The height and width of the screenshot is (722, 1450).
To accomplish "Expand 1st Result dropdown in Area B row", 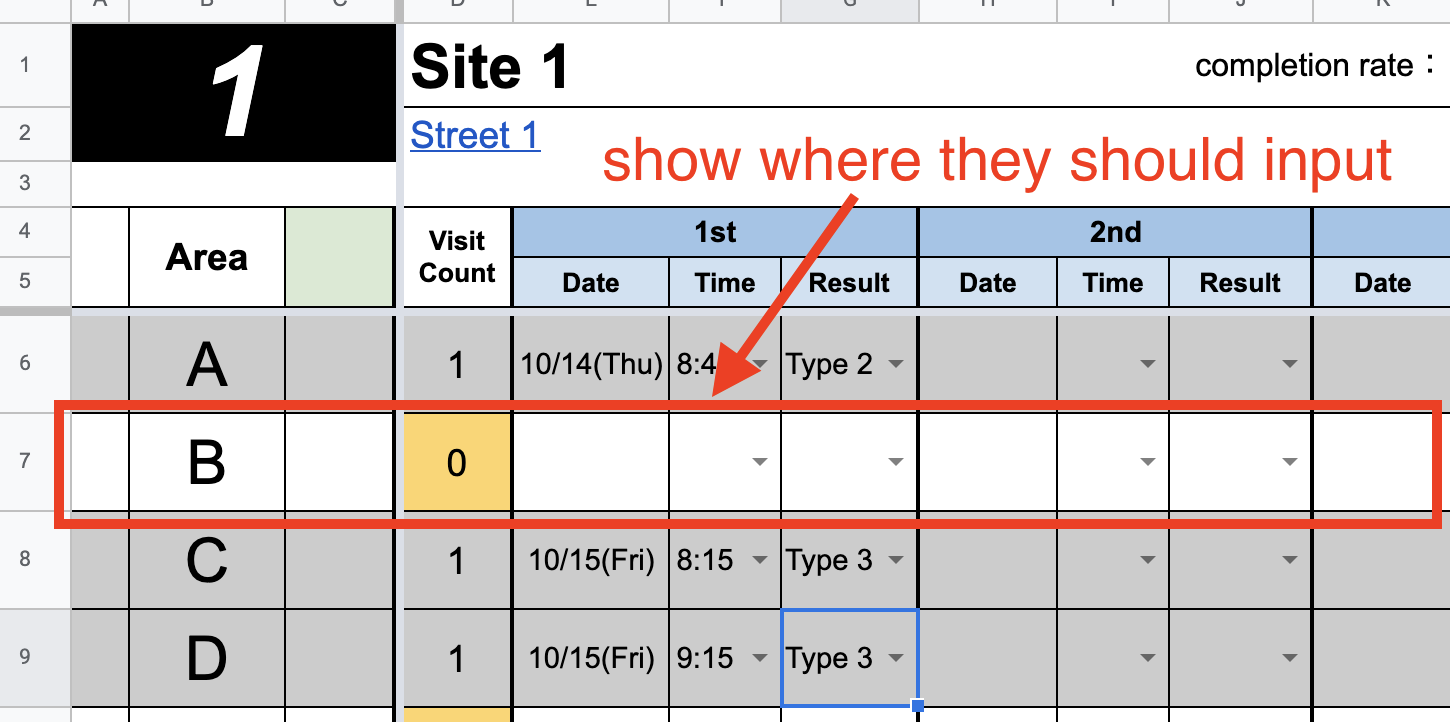I will pos(896,462).
